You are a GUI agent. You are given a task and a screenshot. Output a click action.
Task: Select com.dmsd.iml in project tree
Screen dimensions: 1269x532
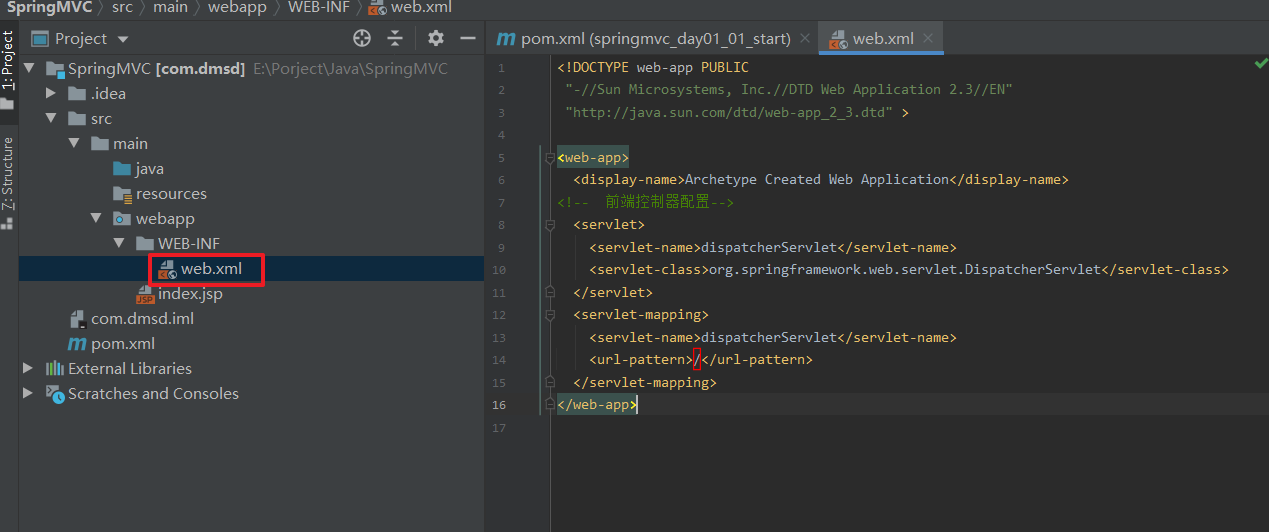pos(142,319)
